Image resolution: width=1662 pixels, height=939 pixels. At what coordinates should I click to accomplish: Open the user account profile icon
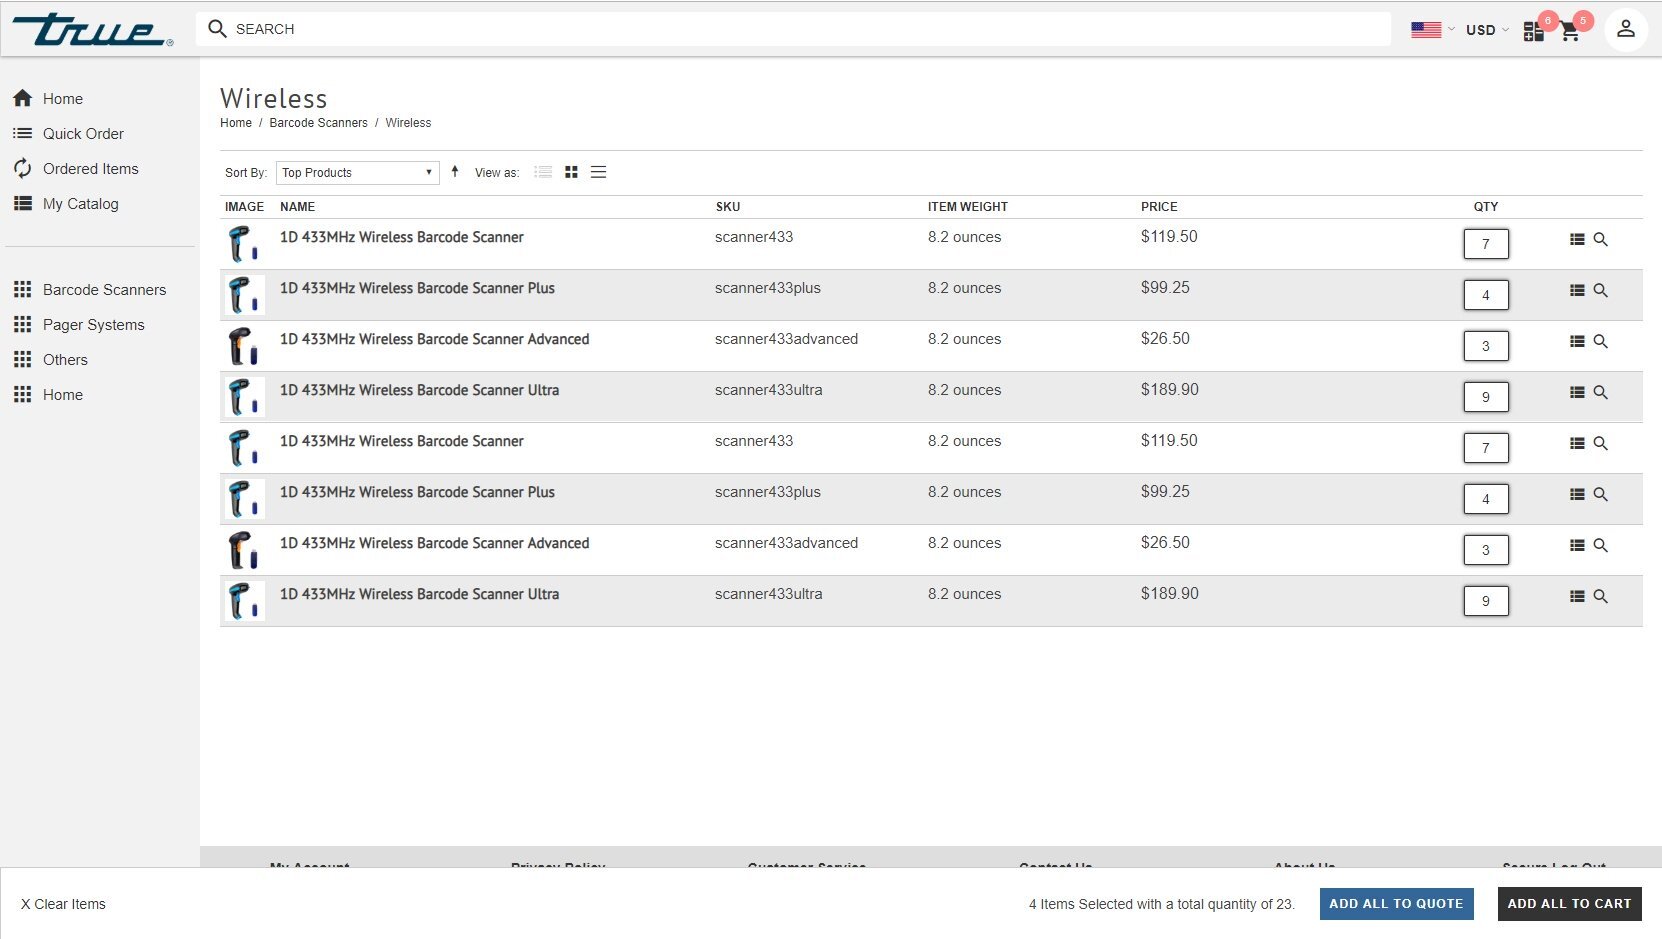click(1626, 29)
